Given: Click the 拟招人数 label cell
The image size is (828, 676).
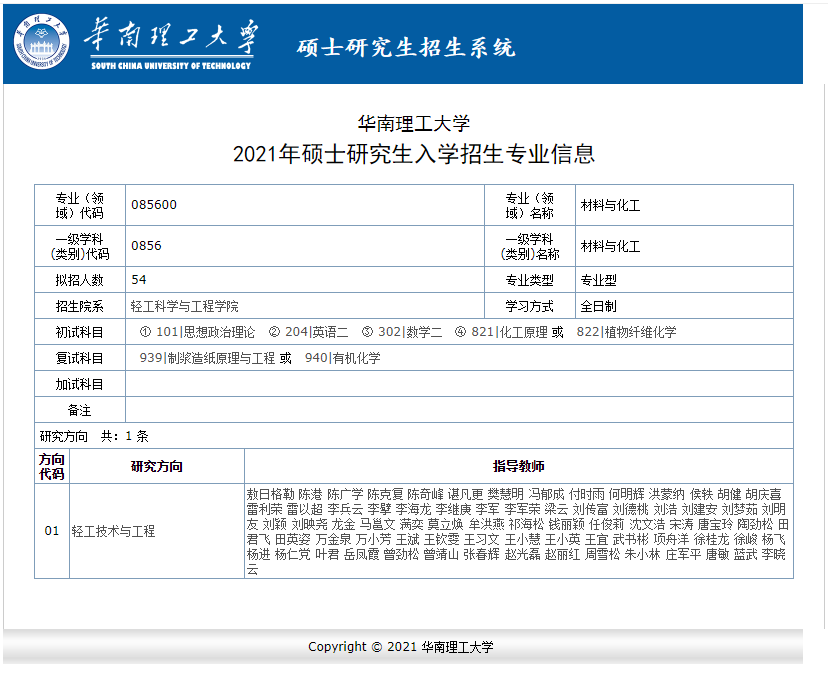Looking at the screenshot, I should click(80, 279).
